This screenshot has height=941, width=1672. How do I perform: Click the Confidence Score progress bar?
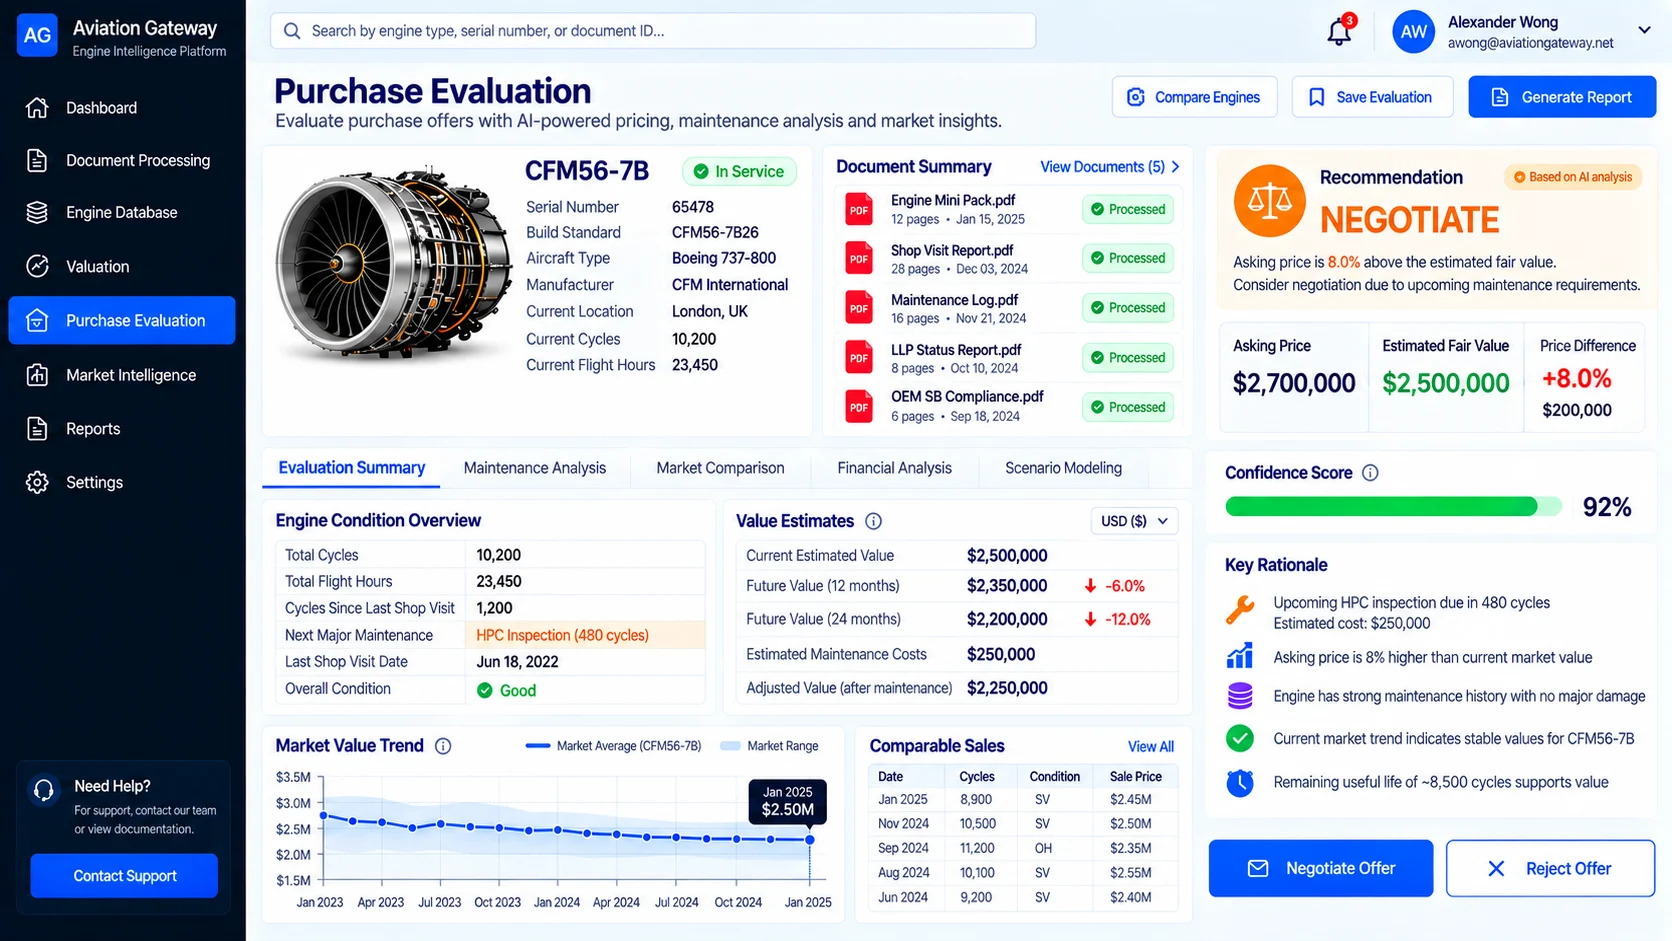[x=1393, y=507]
